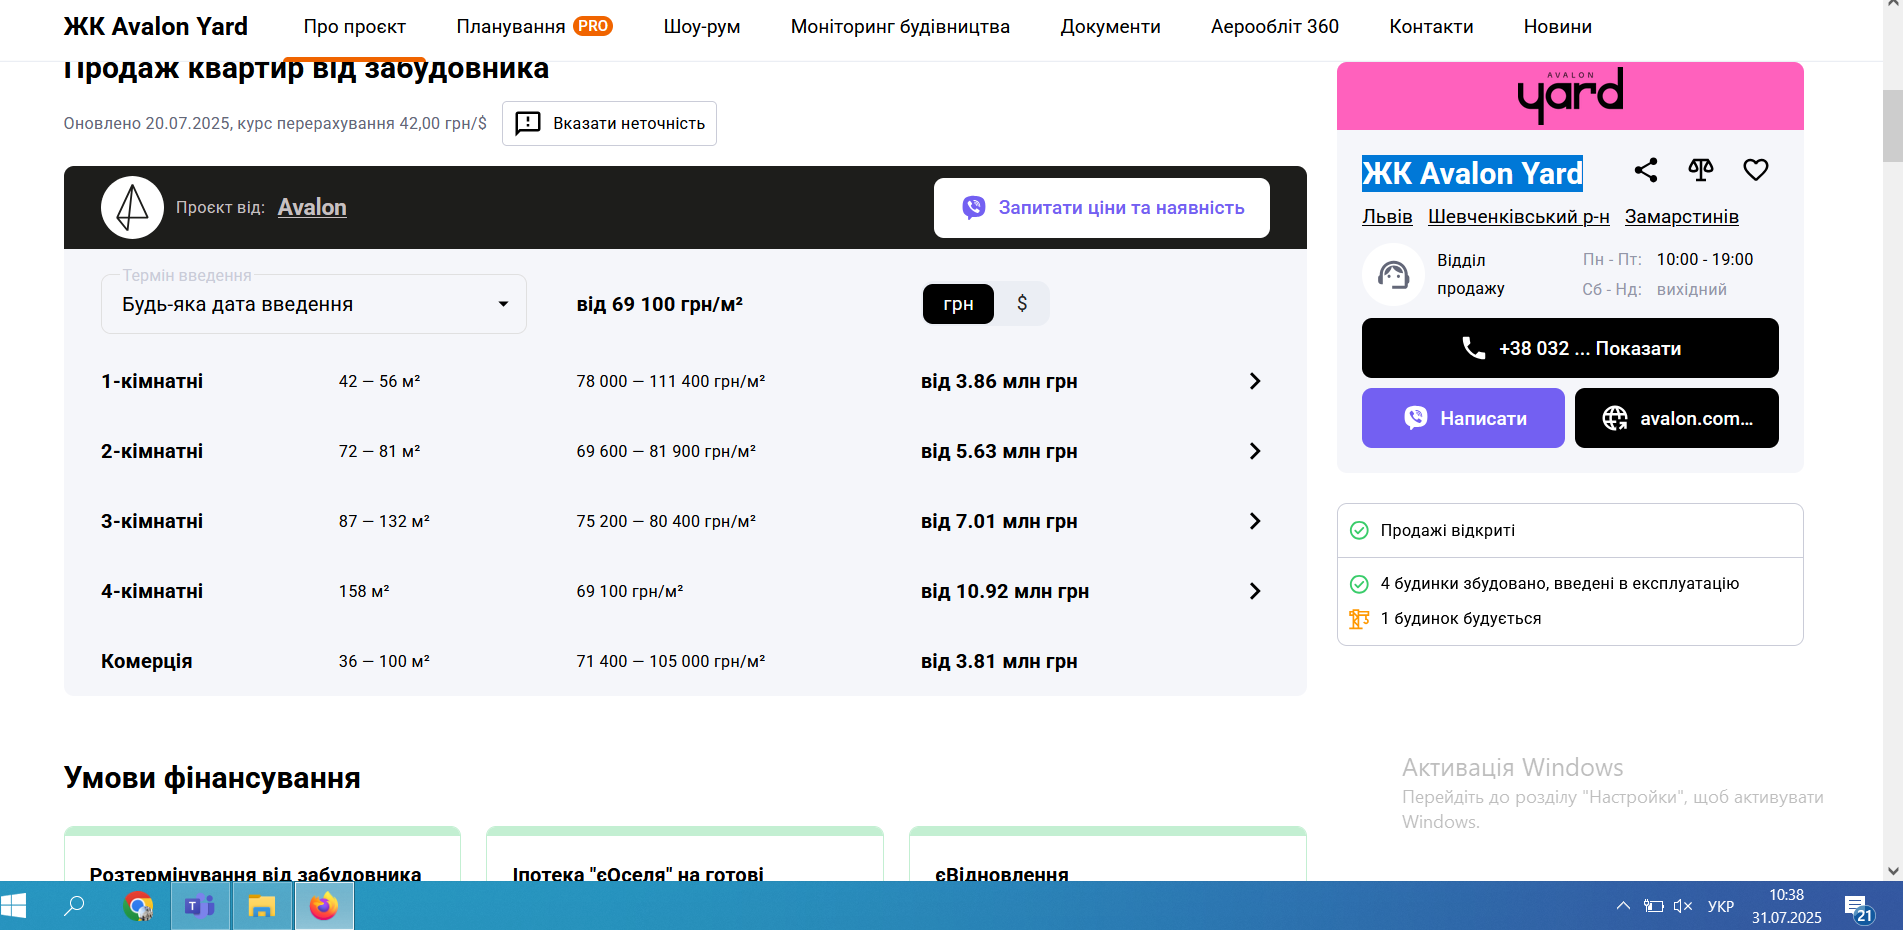The height and width of the screenshot is (930, 1903).
Task: Open the avalon.com website button
Action: click(x=1677, y=418)
